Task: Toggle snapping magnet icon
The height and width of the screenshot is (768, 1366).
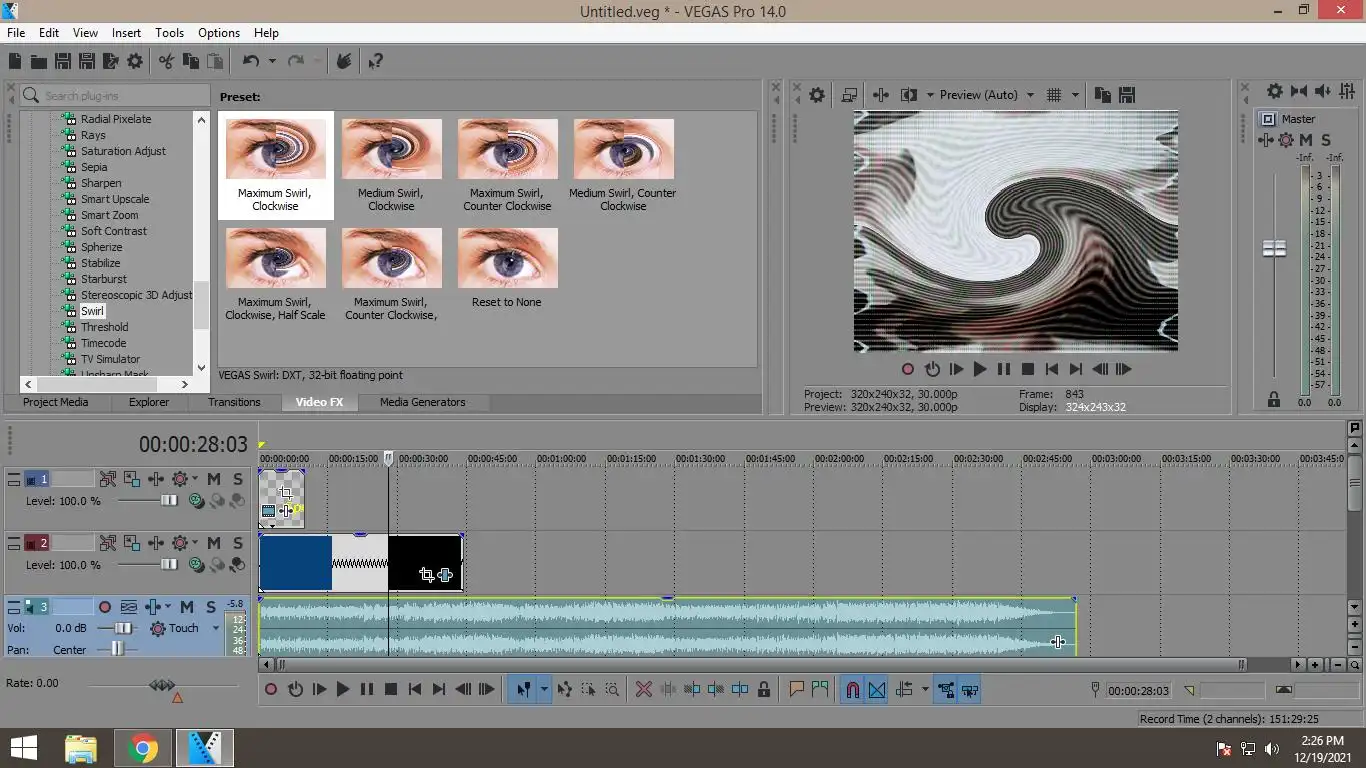Action: 852,689
